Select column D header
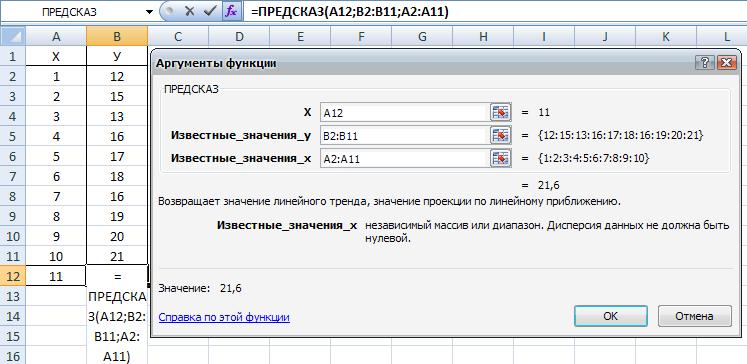The width and height of the screenshot is (747, 364). [239, 36]
